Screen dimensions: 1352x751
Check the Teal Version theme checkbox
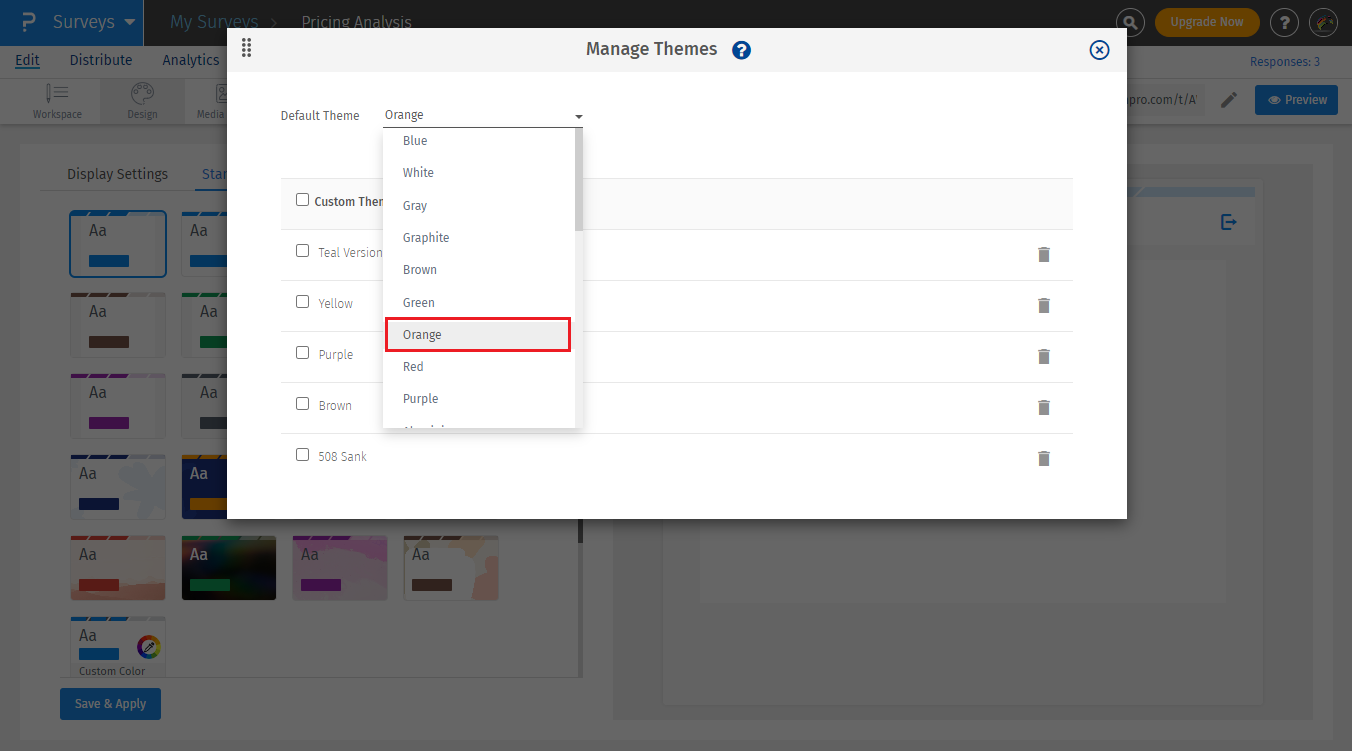click(303, 251)
